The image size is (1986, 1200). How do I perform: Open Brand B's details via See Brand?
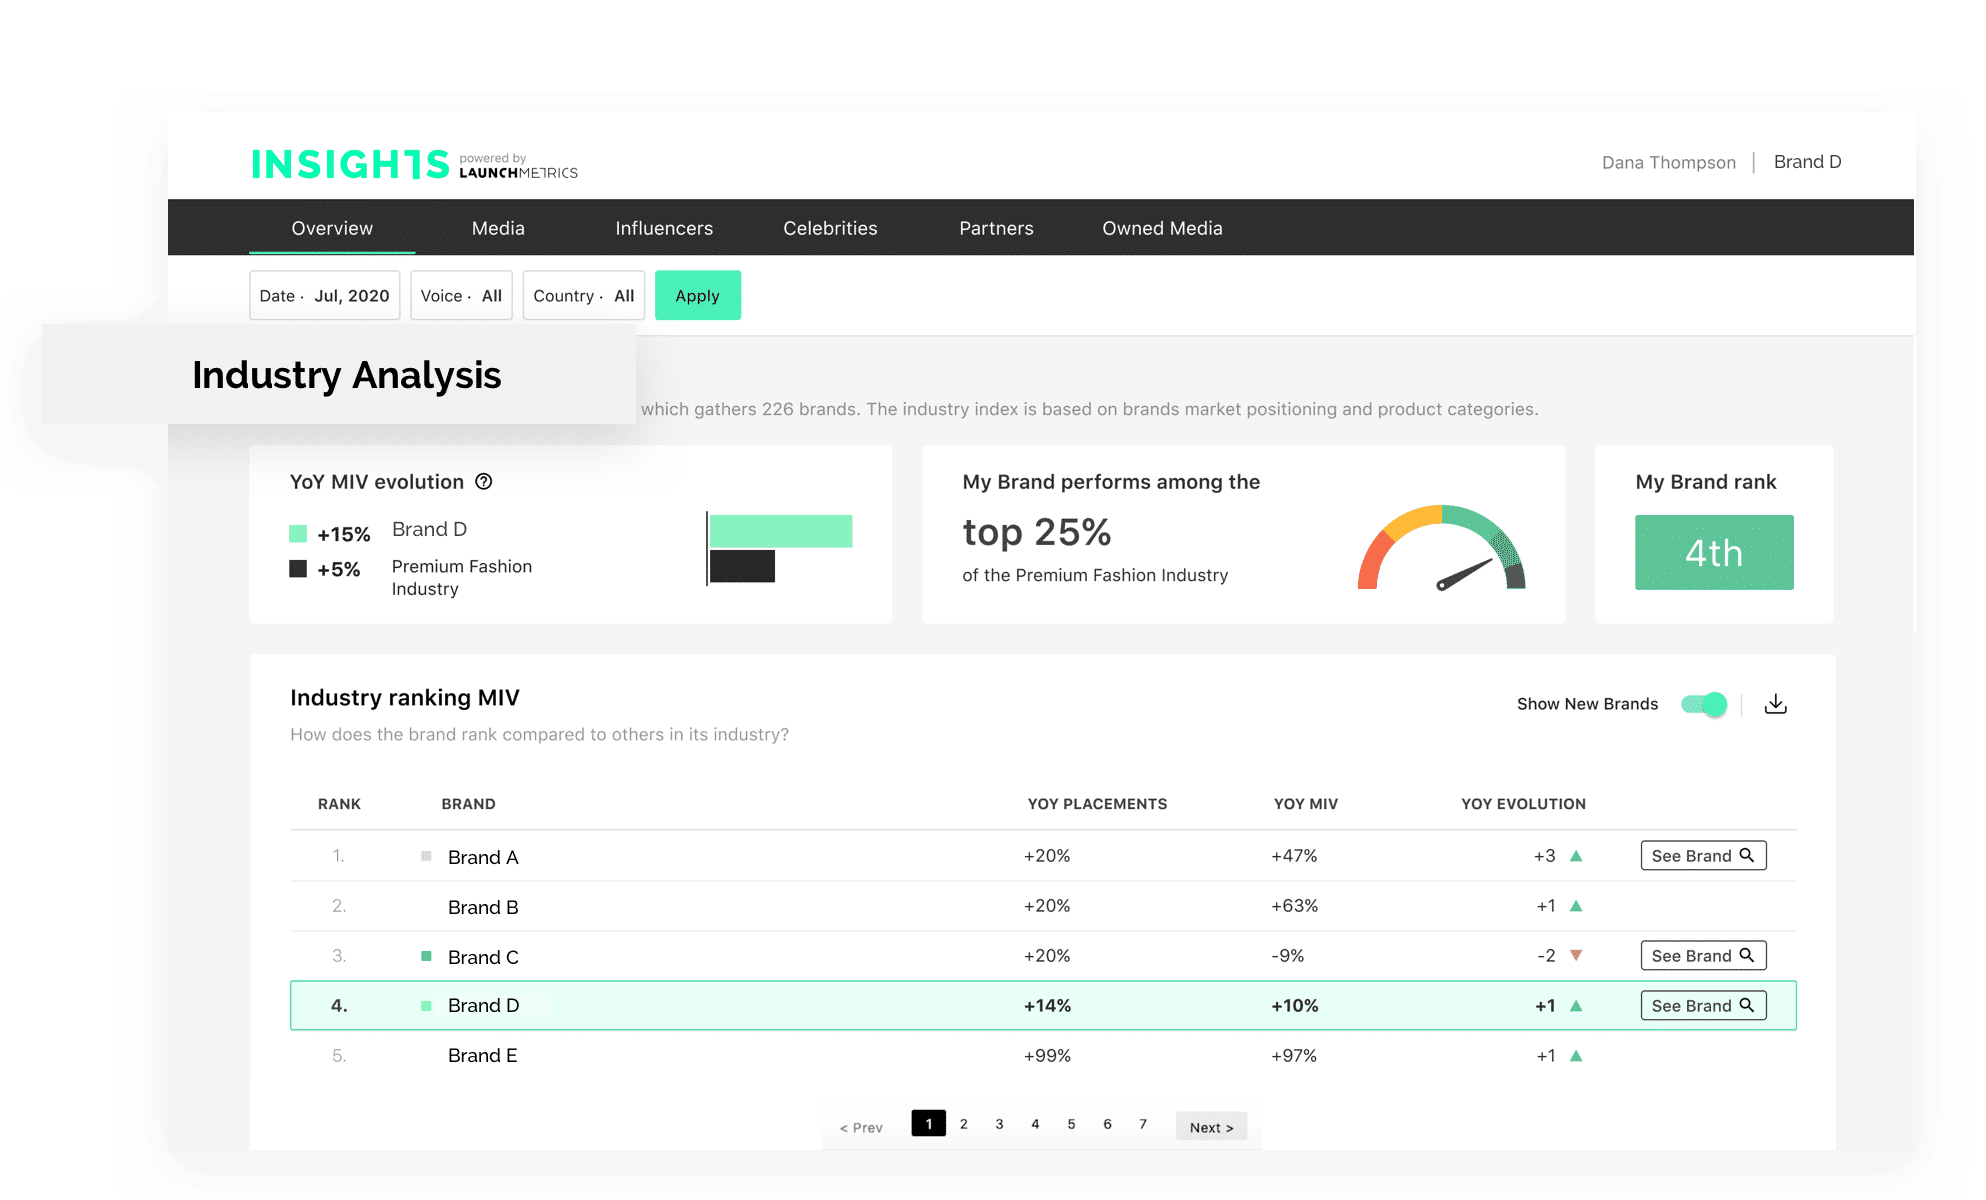tap(1703, 906)
